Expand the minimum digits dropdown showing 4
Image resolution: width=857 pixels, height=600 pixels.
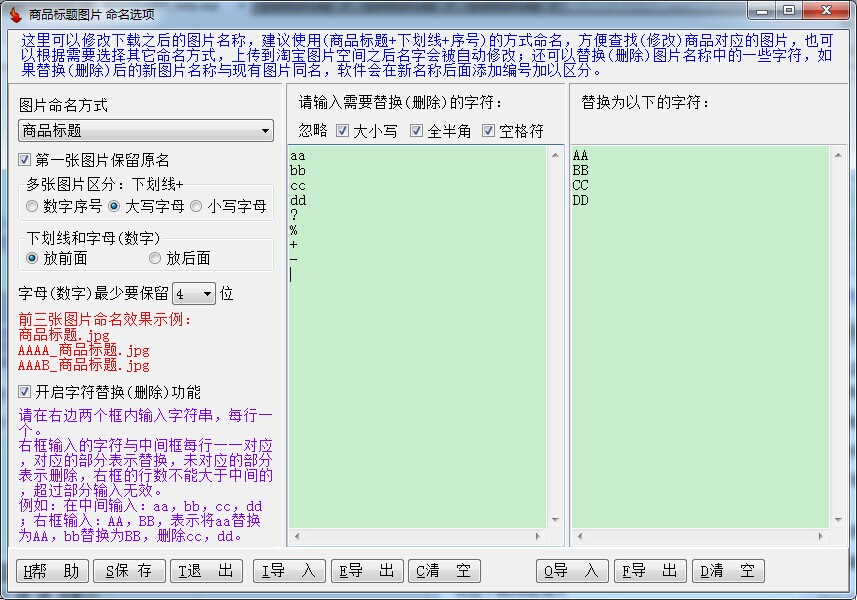pos(194,294)
